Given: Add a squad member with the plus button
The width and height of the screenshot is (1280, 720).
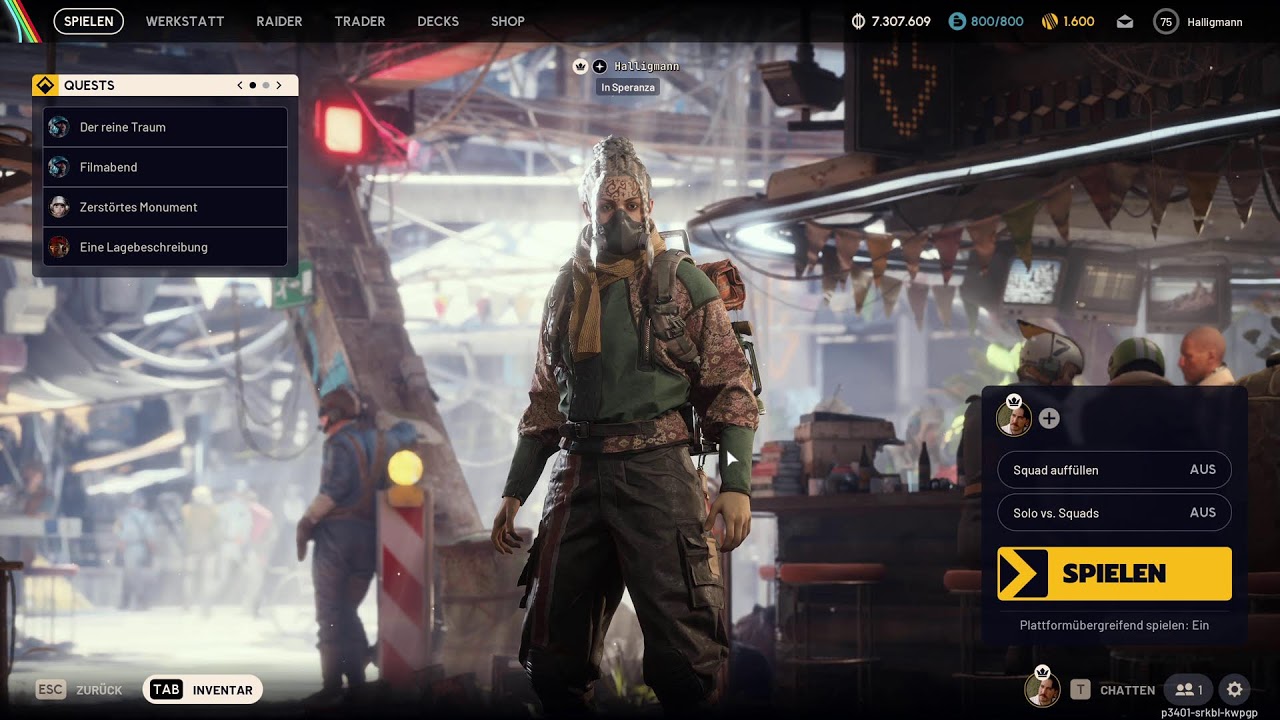Looking at the screenshot, I should [1048, 419].
